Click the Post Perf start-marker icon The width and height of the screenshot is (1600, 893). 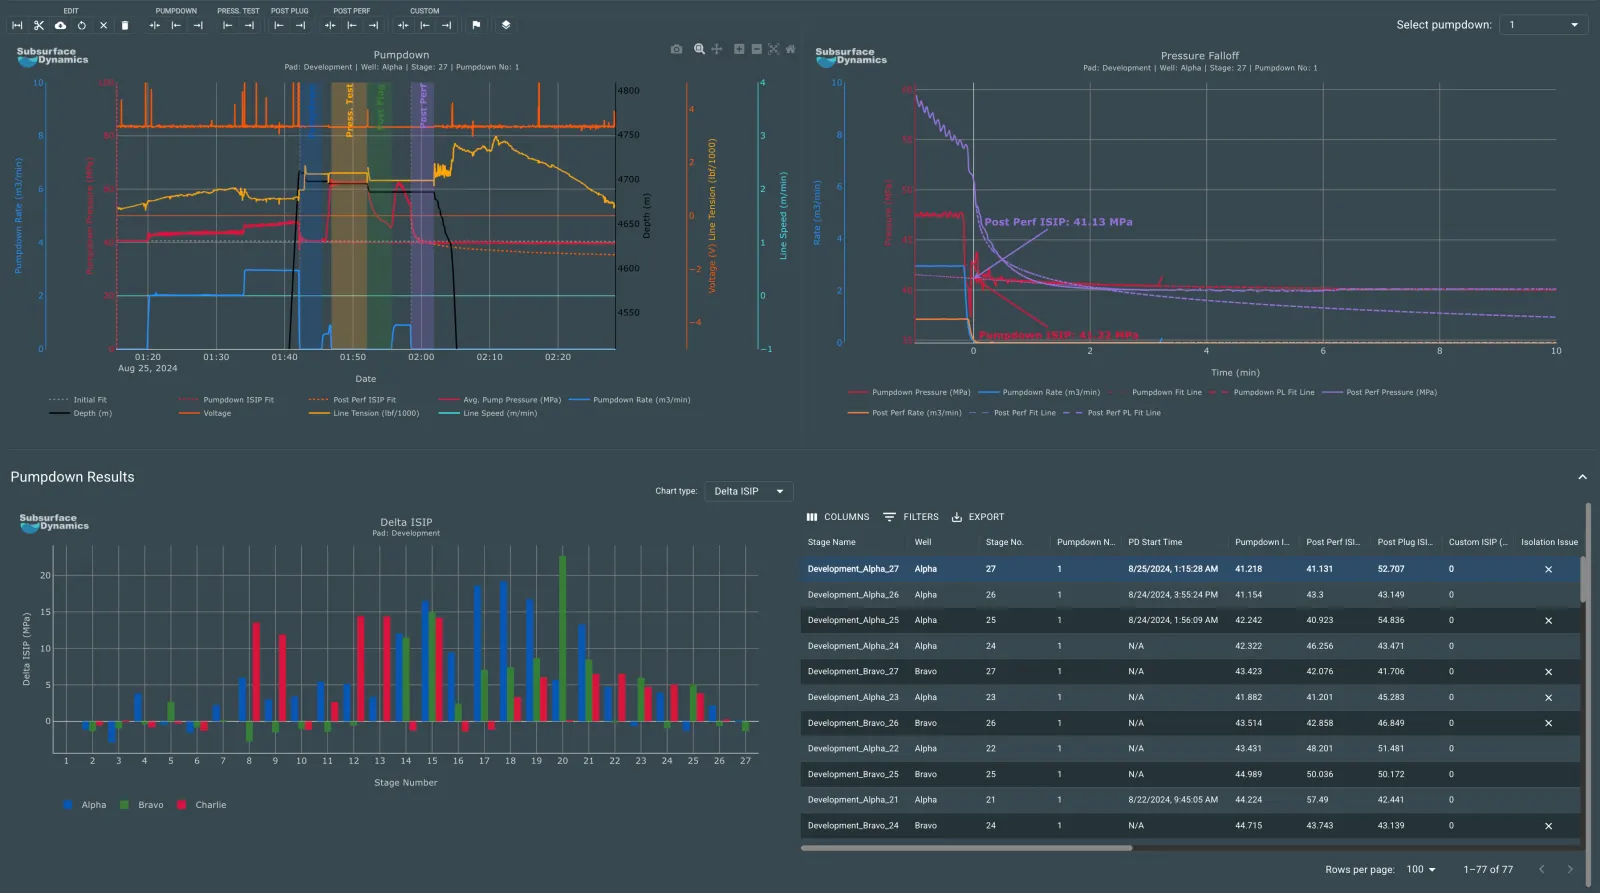click(352, 25)
